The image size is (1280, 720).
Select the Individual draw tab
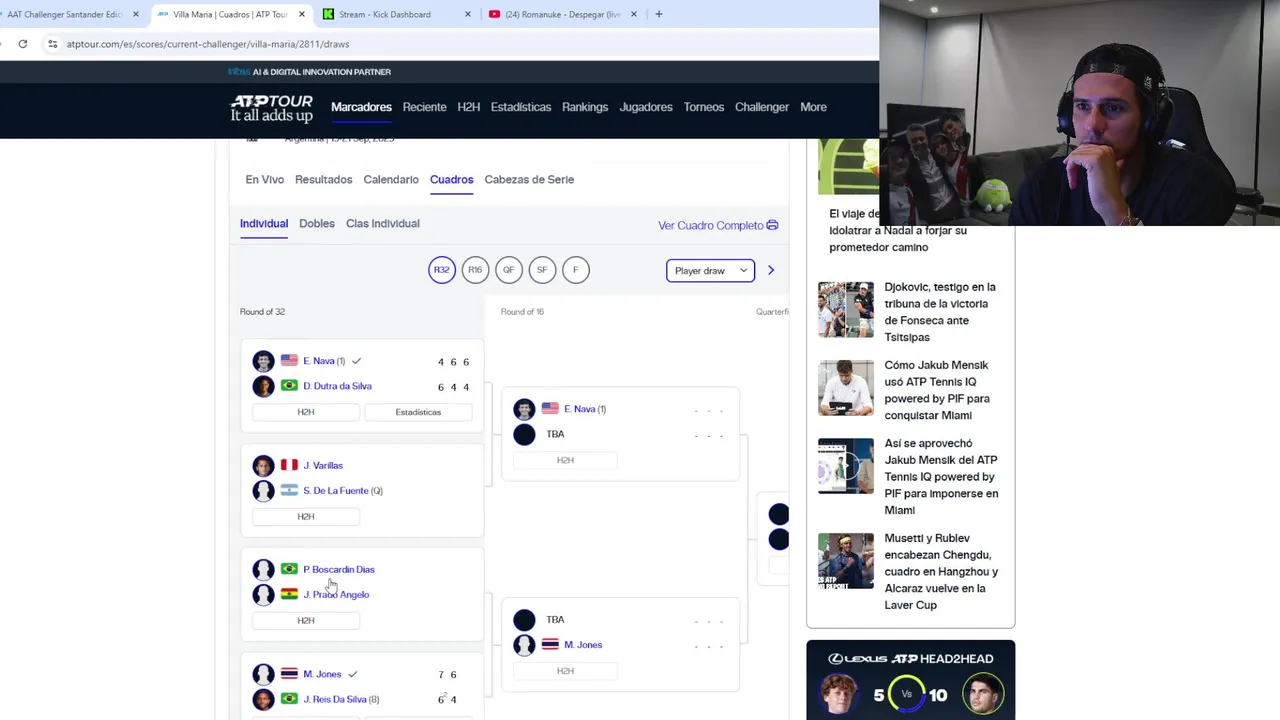coord(264,223)
